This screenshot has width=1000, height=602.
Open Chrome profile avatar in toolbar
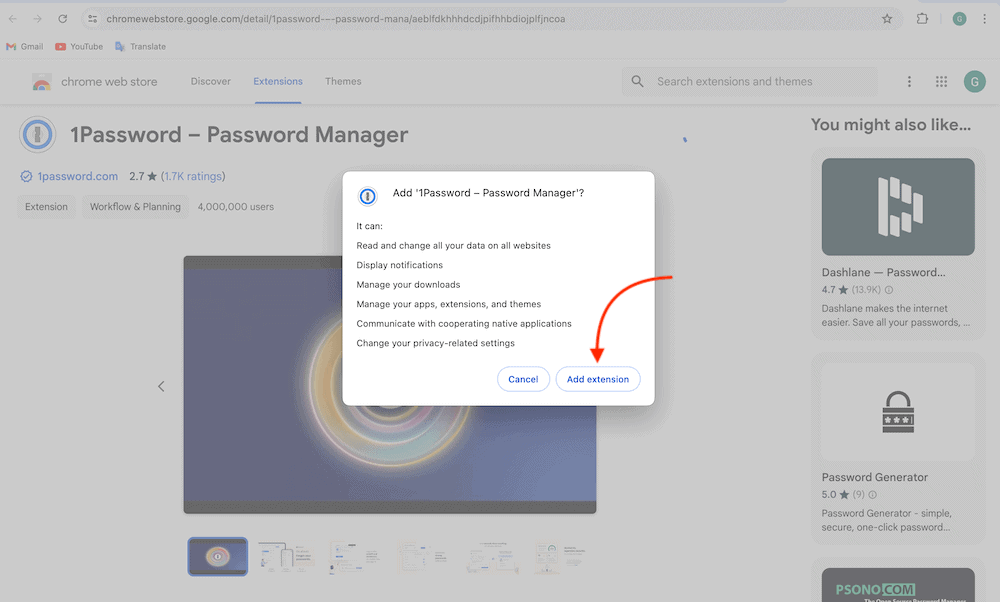point(959,19)
